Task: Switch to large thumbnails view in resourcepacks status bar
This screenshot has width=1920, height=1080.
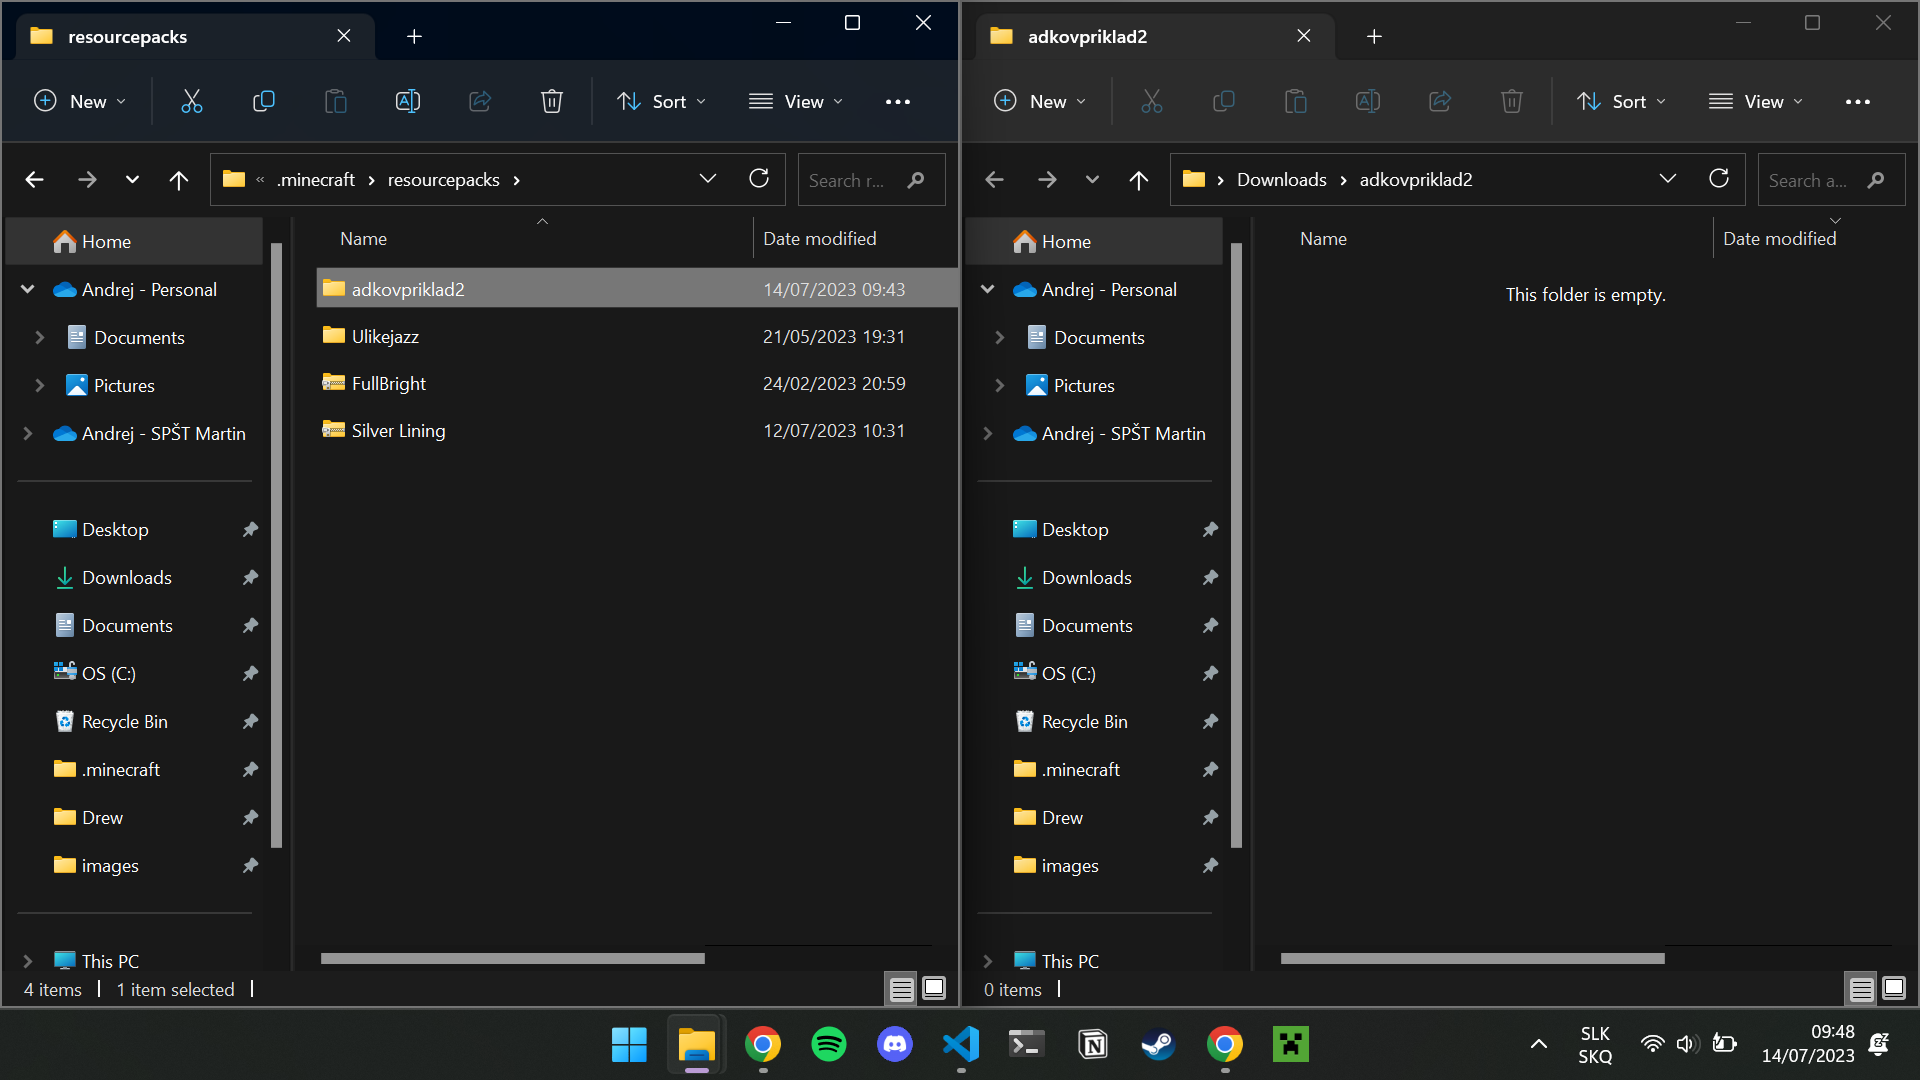Action: 934,989
